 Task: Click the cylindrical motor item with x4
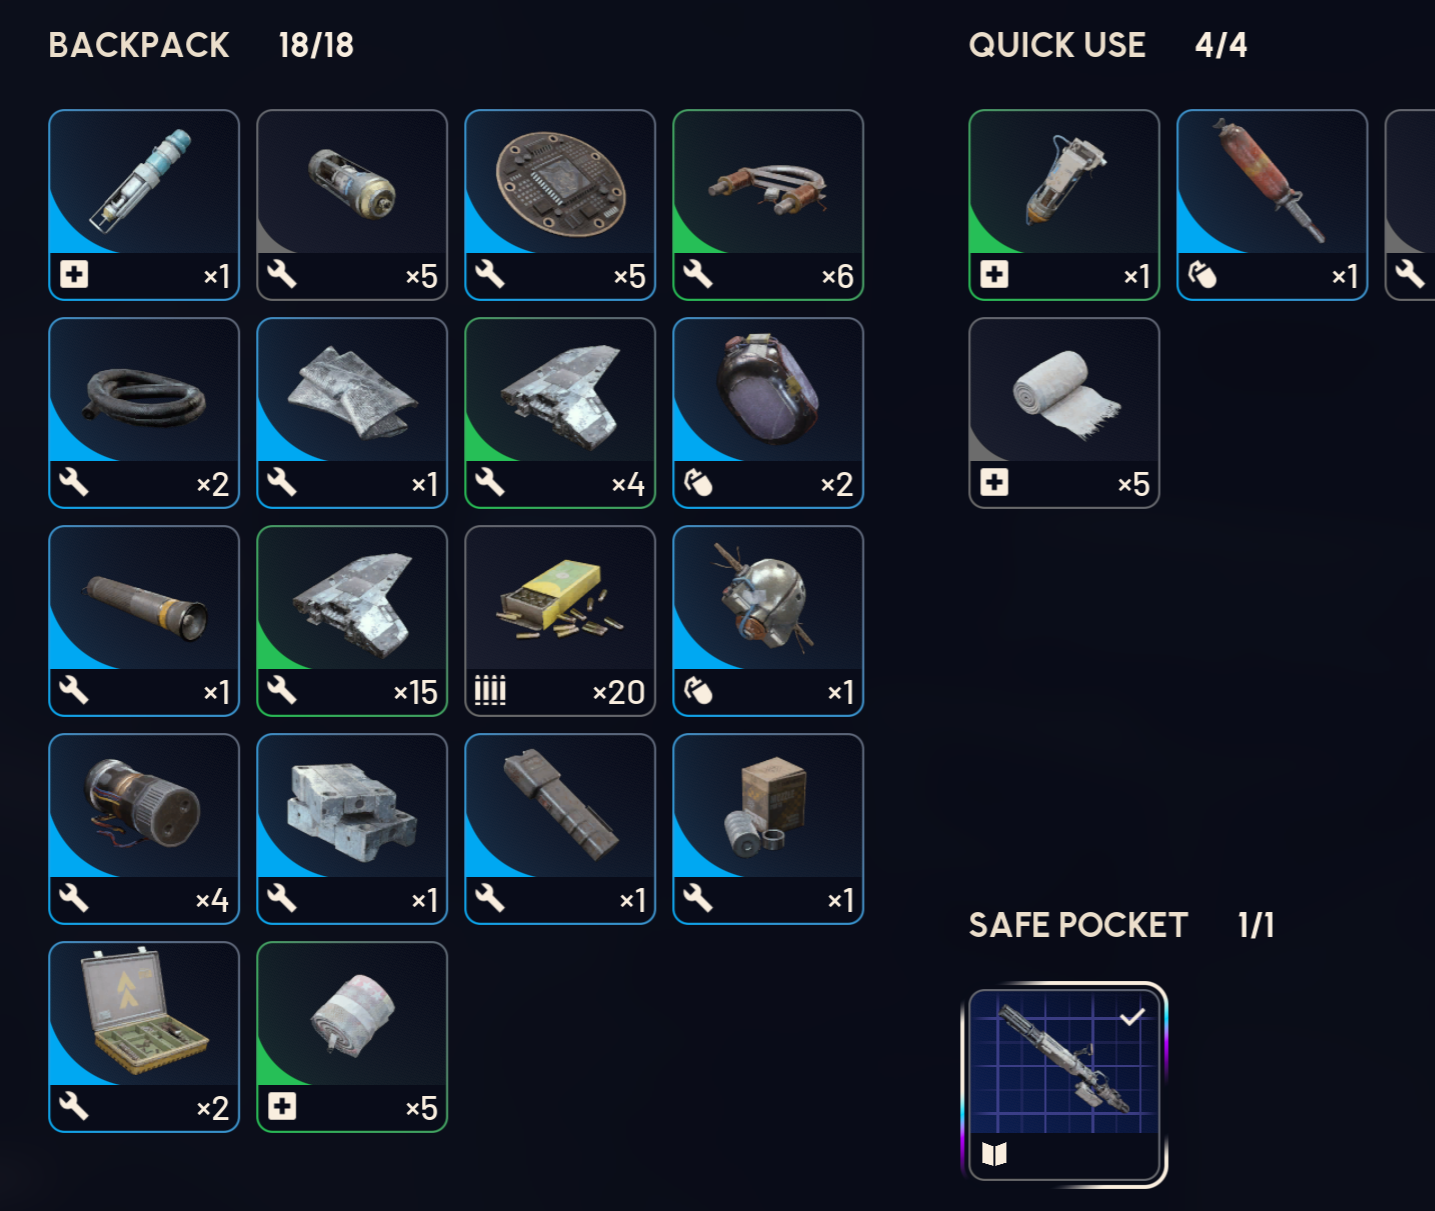tap(144, 829)
